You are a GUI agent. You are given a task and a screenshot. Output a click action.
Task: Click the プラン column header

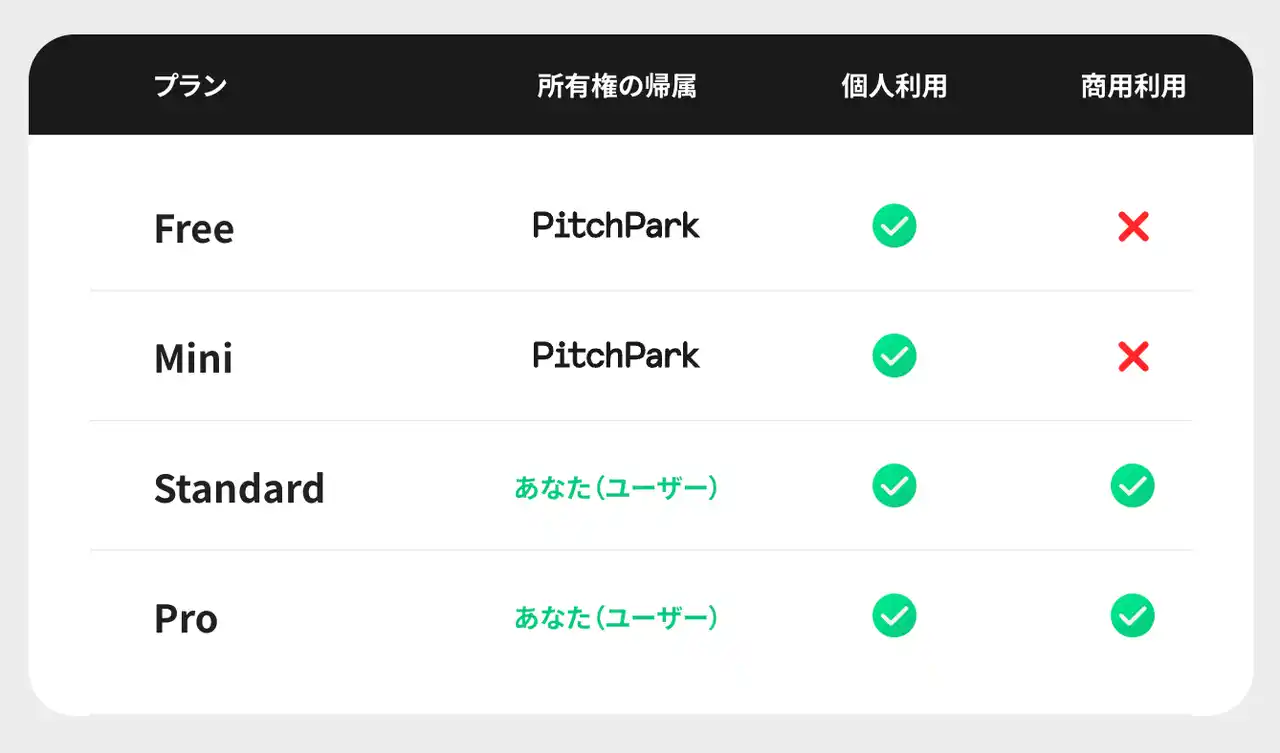(x=190, y=86)
